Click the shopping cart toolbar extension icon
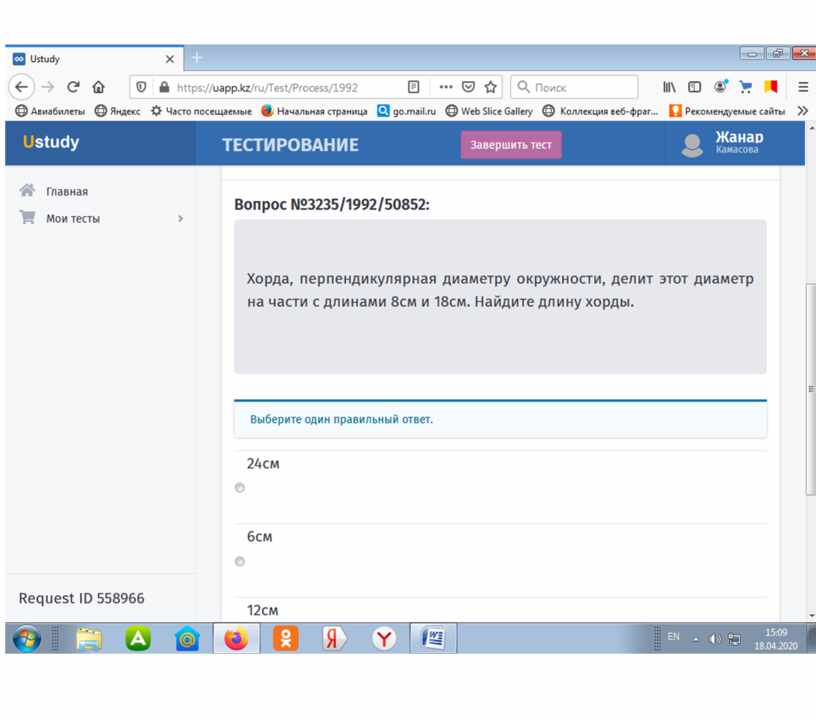Image resolution: width=816 pixels, height=720 pixels. pos(746,87)
